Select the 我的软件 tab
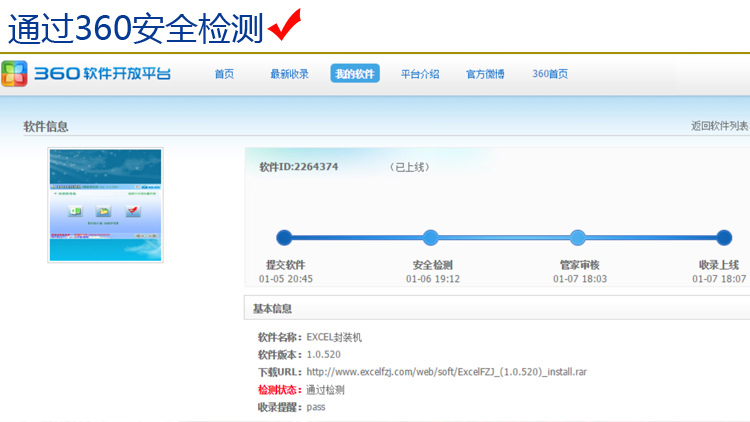This screenshot has width=750, height=422. click(x=355, y=73)
